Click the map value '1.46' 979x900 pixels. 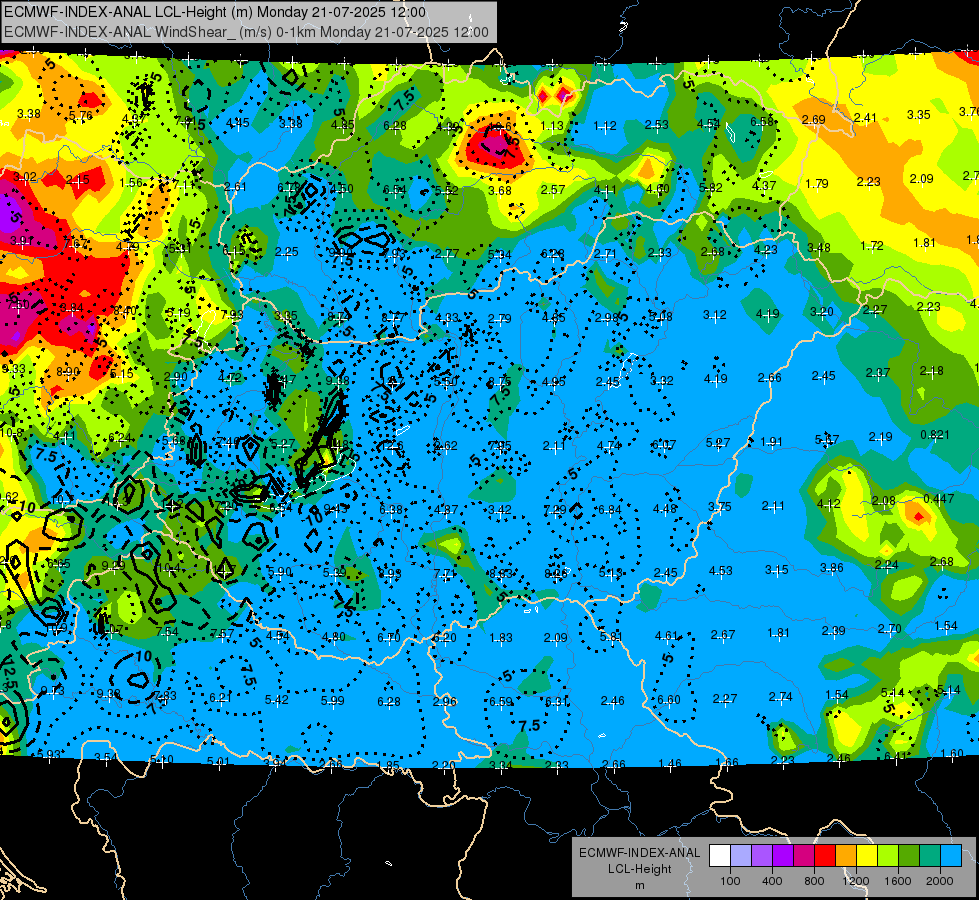tap(670, 763)
